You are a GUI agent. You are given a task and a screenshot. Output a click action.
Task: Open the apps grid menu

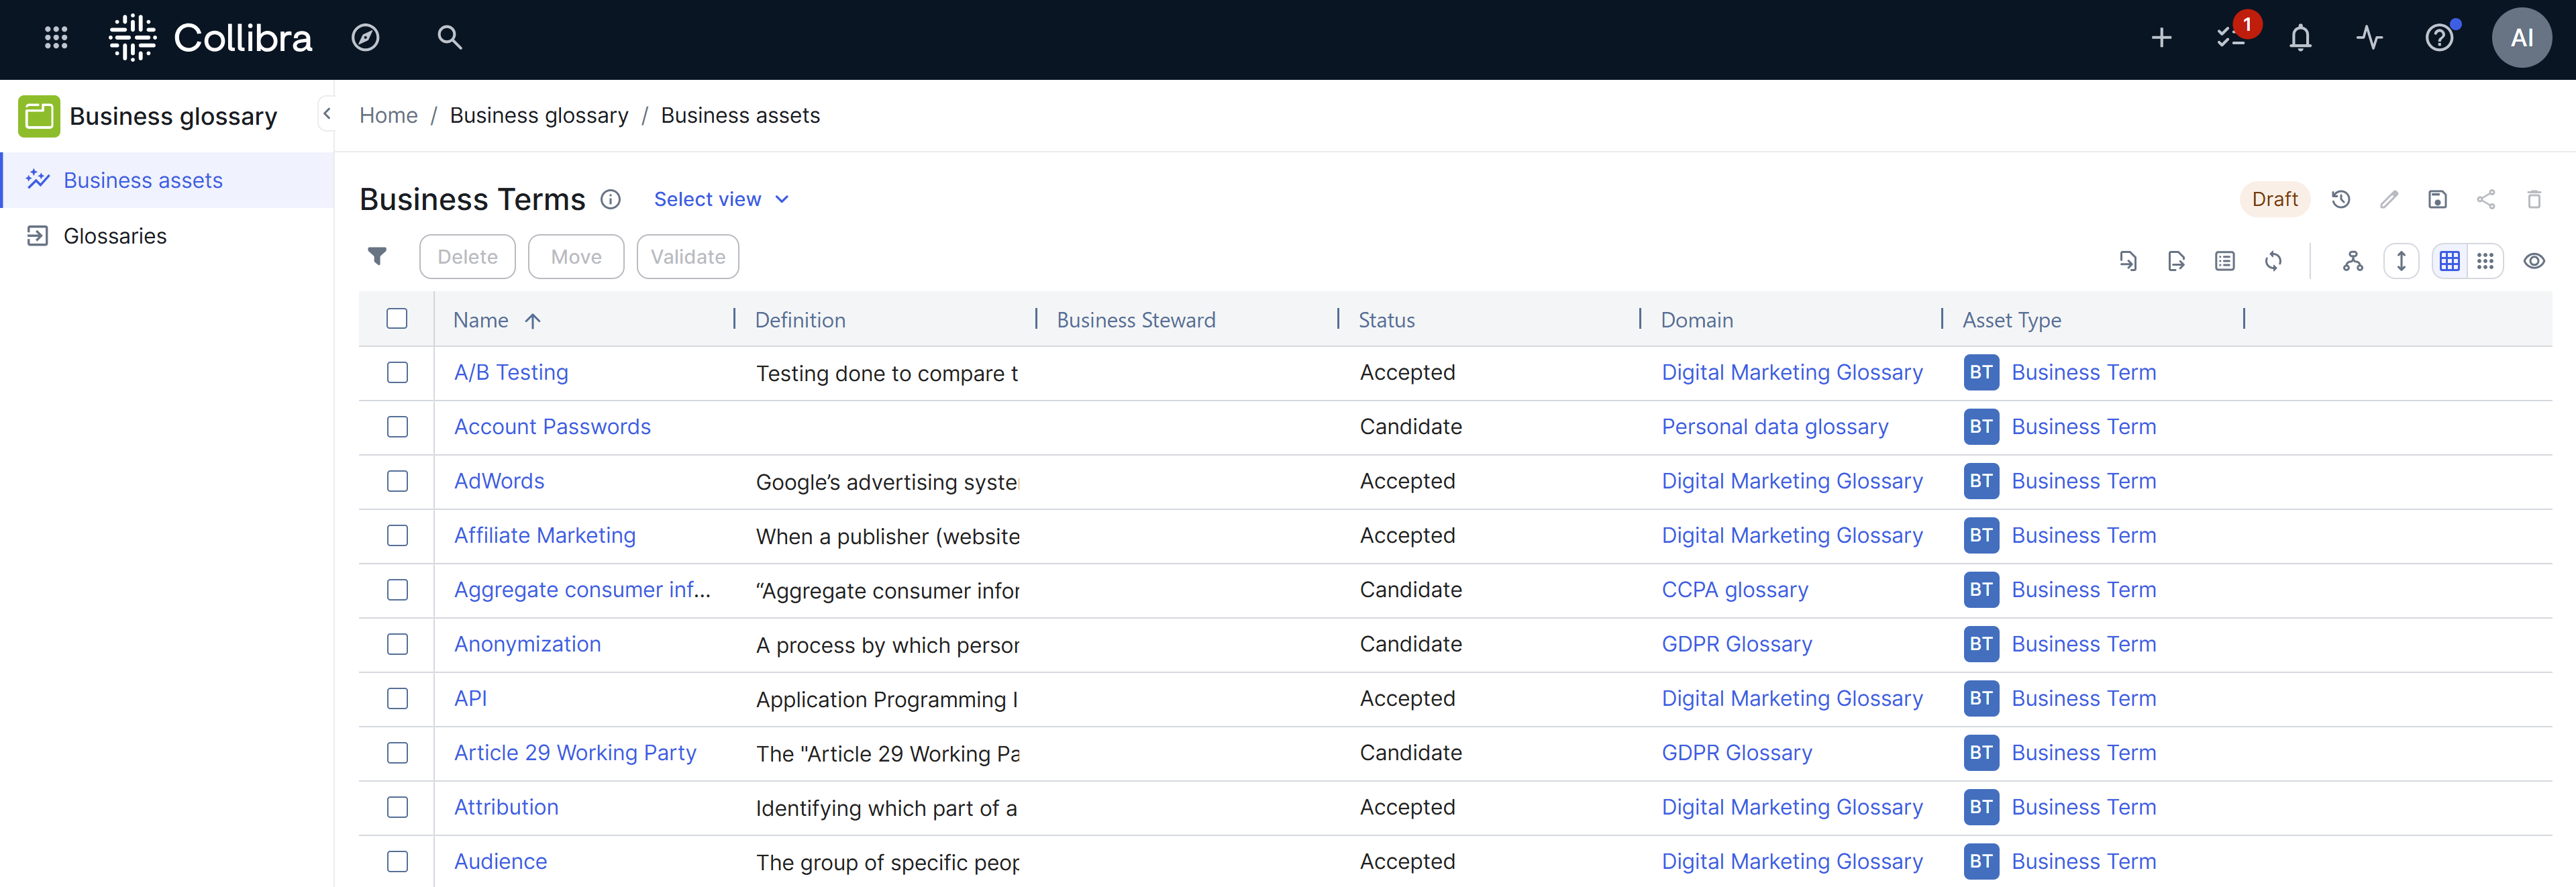56,38
